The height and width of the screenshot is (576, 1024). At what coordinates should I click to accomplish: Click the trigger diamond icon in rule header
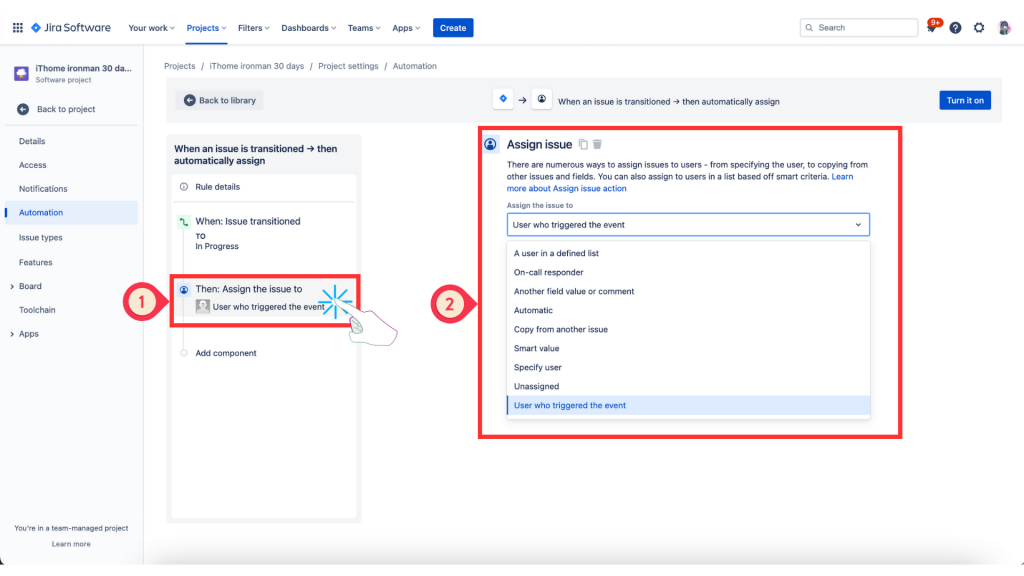503,99
